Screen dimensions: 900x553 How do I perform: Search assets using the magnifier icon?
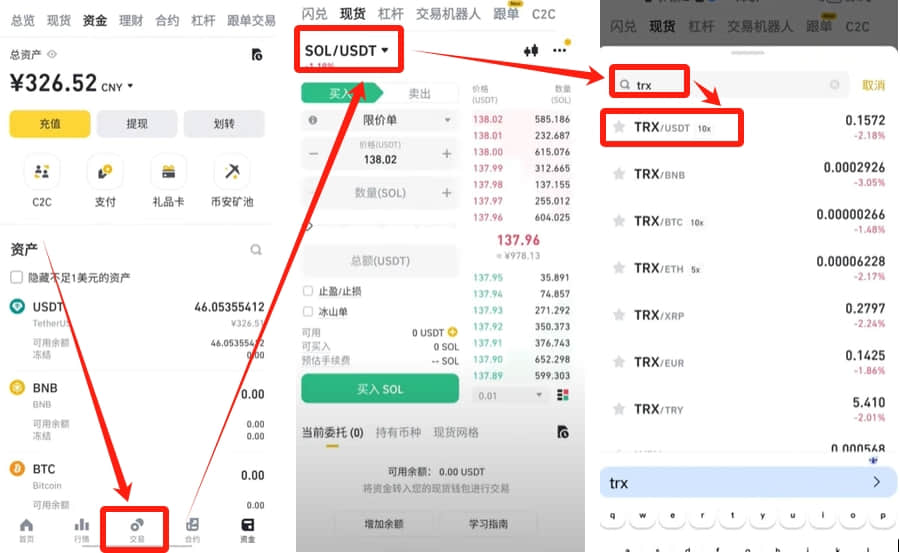[256, 249]
